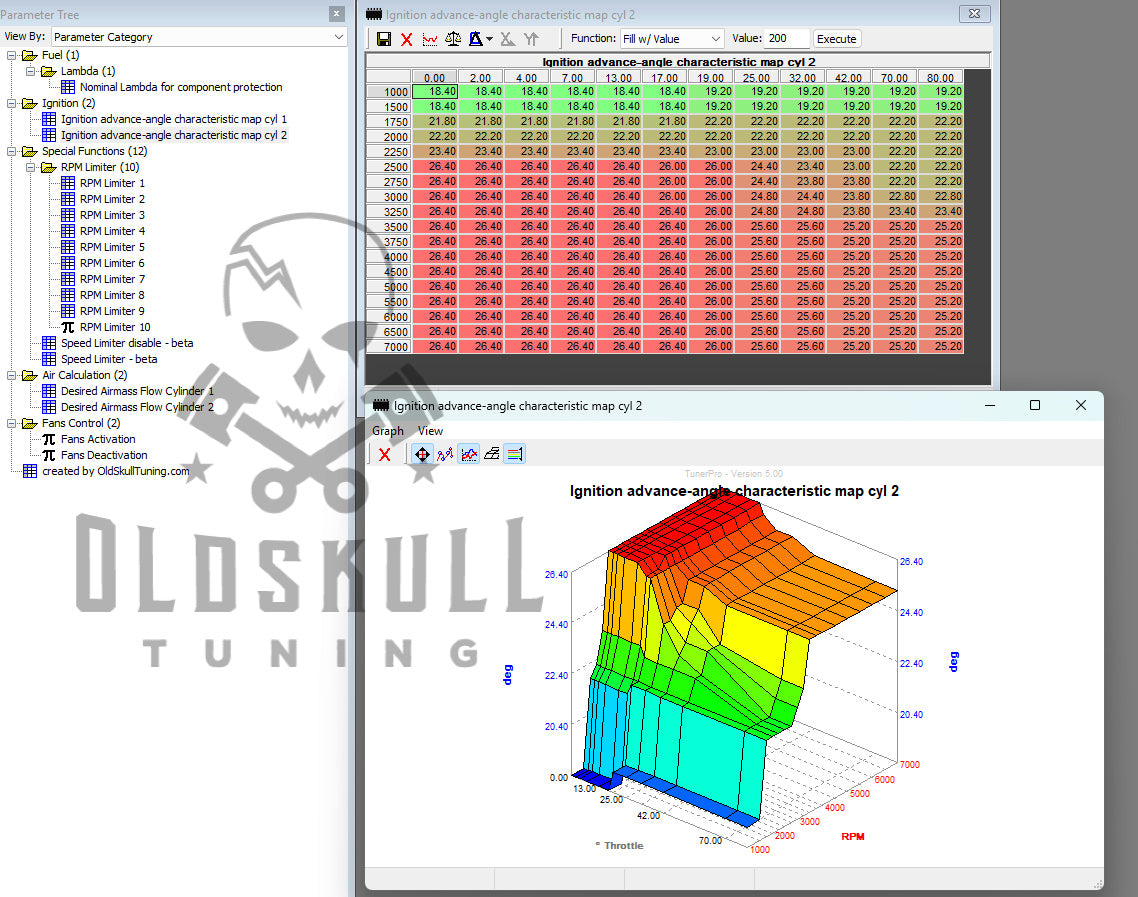Click the 2250 RPM row header
Viewport: 1138px width, 897px height.
tap(389, 152)
